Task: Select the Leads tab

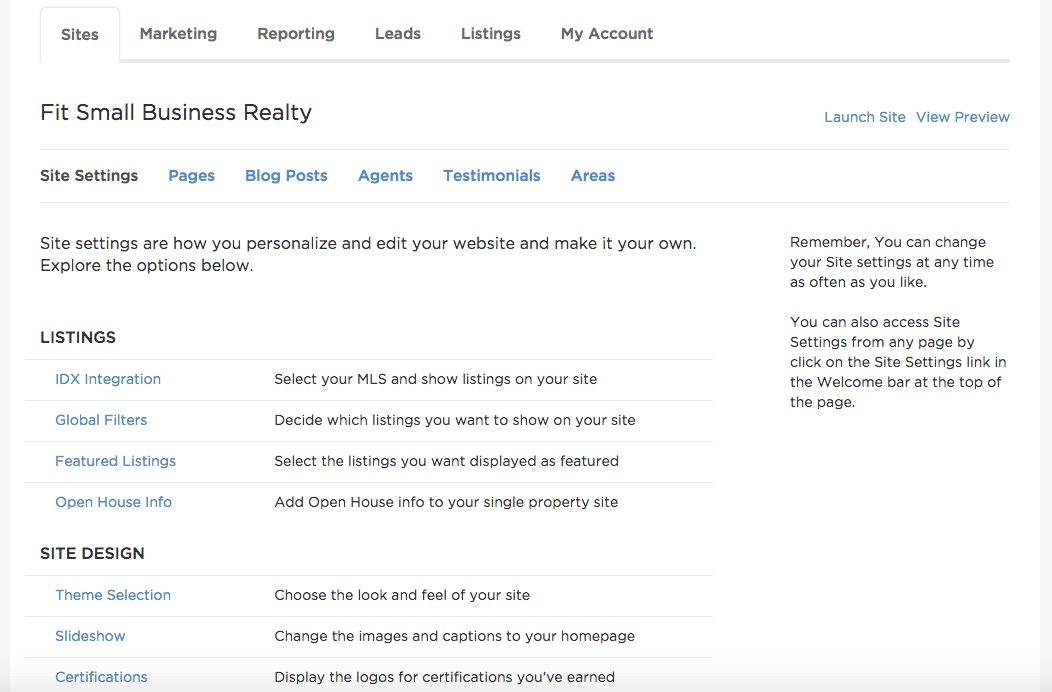Action: pyautogui.click(x=398, y=34)
